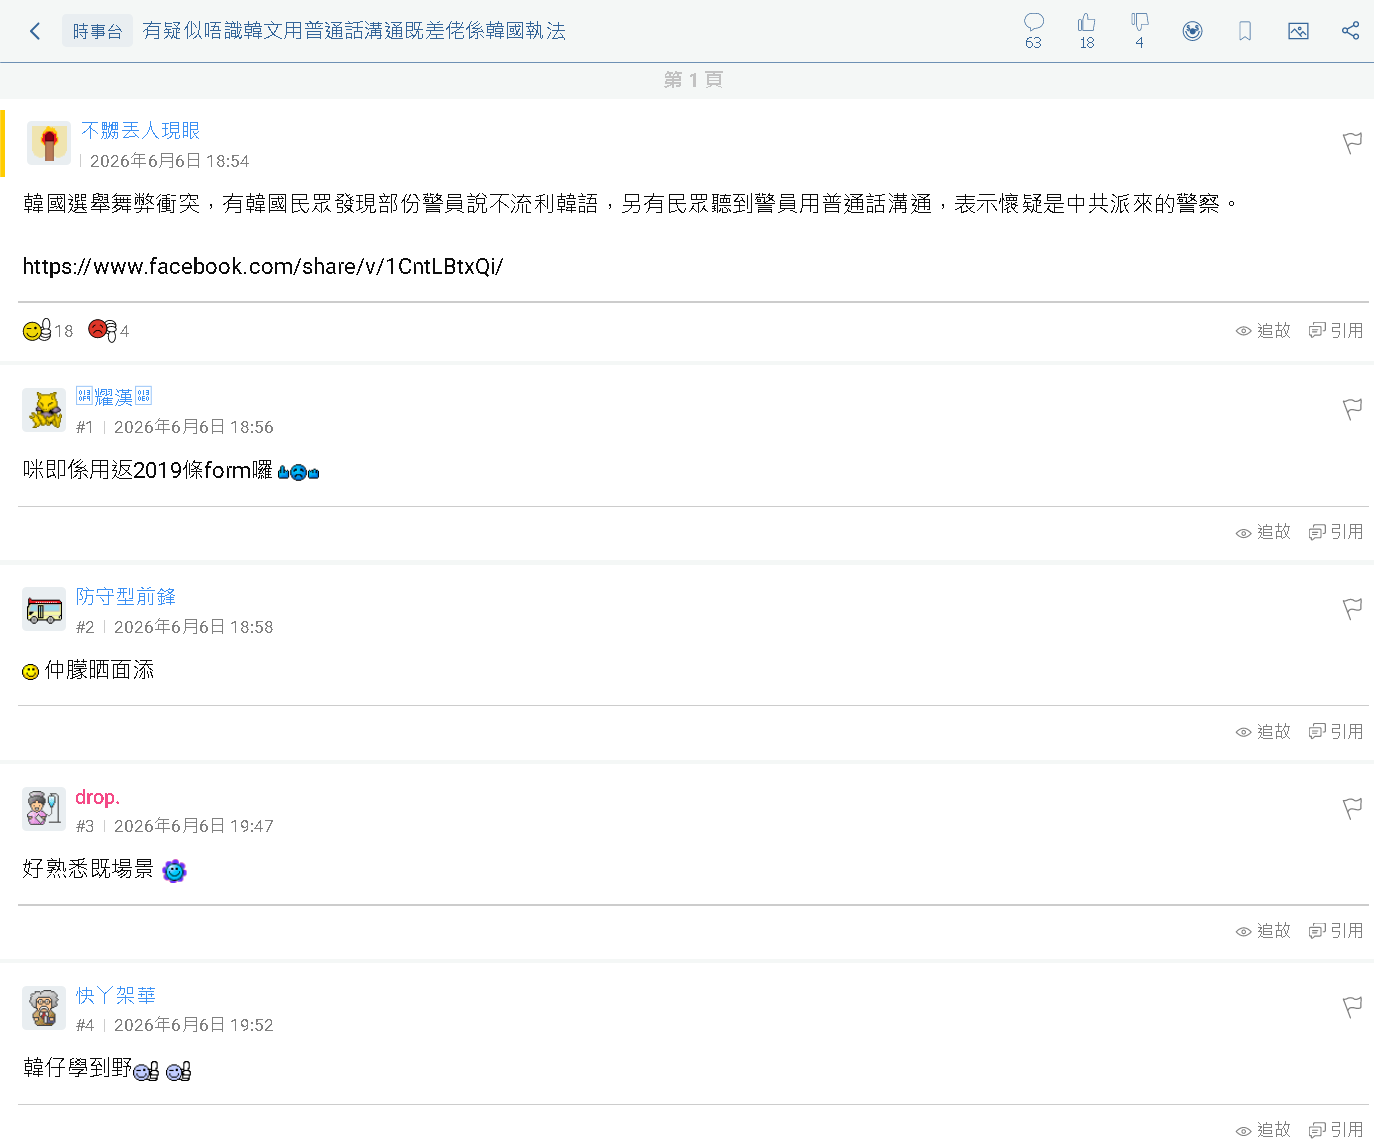Downvote the original post showing 4
1374x1147 pixels.
tap(109, 330)
